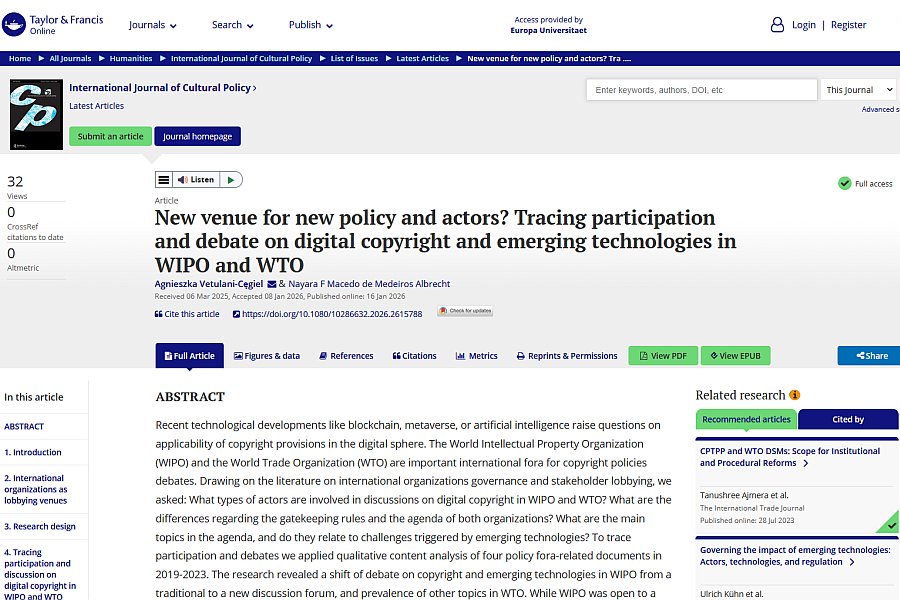Open the Publish dropdown menu
This screenshot has height=600, width=900.
tap(311, 25)
